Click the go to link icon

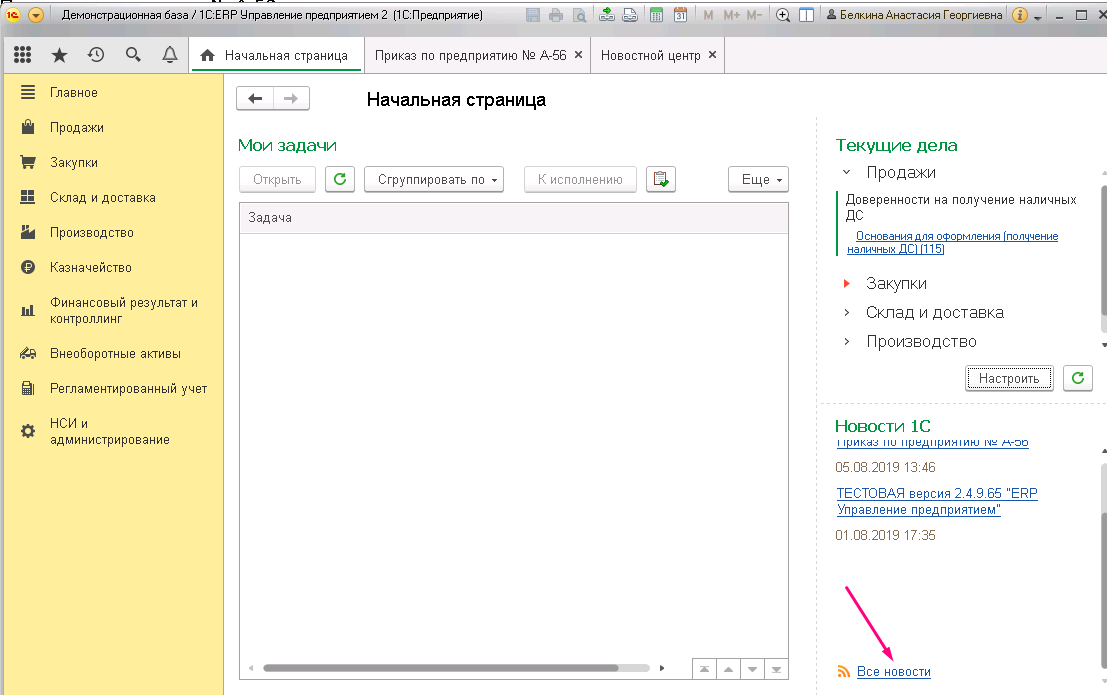(630, 14)
